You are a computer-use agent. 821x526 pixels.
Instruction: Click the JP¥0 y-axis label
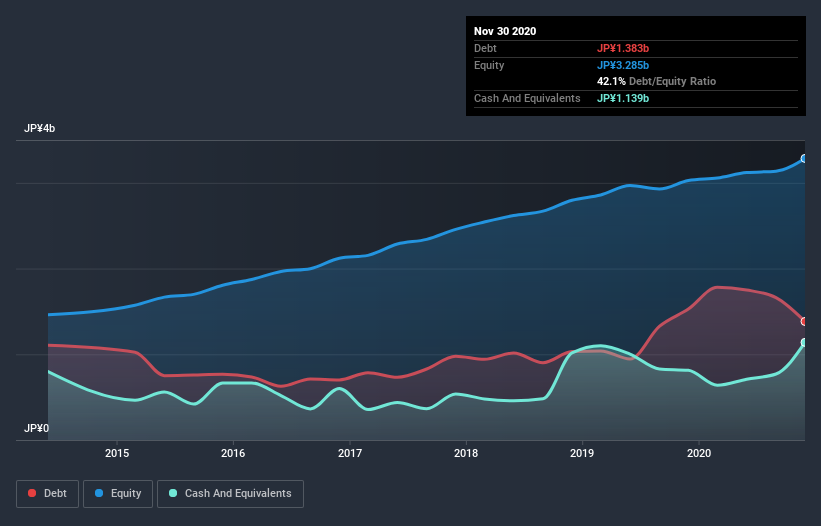37,428
